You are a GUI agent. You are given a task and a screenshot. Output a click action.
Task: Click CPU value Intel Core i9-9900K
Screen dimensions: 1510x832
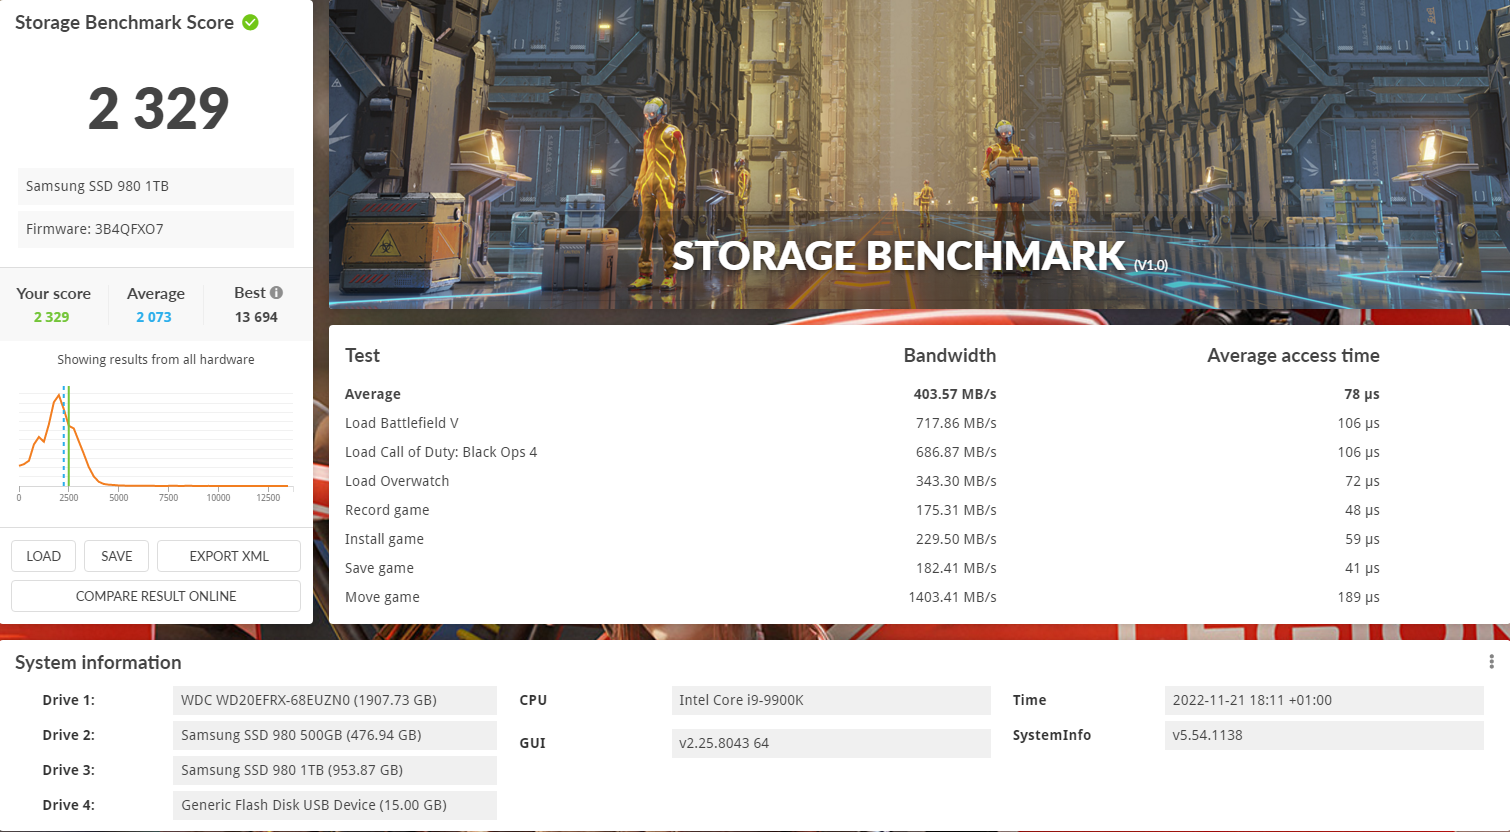point(831,700)
